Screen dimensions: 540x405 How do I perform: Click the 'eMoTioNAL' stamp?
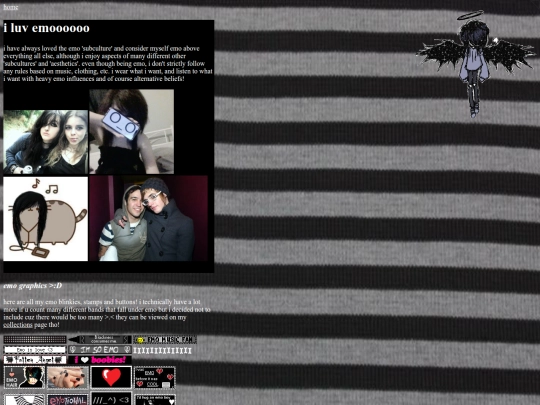click(68, 399)
